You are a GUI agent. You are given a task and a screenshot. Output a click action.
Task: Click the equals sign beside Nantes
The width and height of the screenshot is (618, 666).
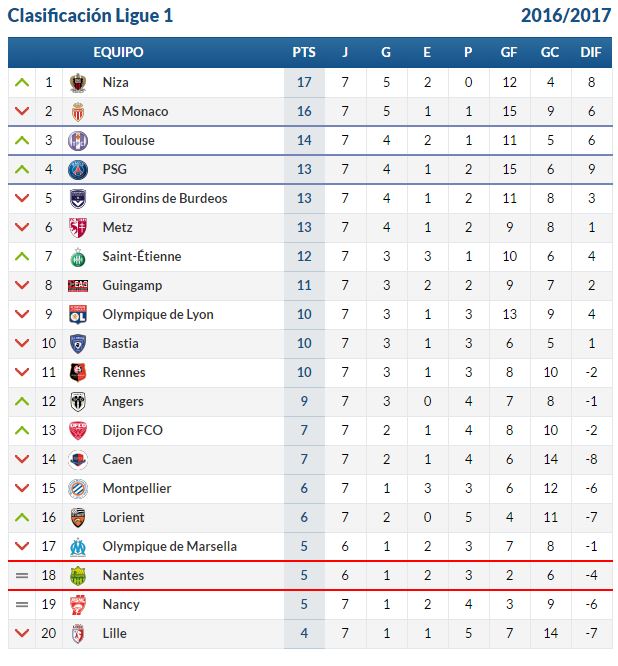(22, 576)
